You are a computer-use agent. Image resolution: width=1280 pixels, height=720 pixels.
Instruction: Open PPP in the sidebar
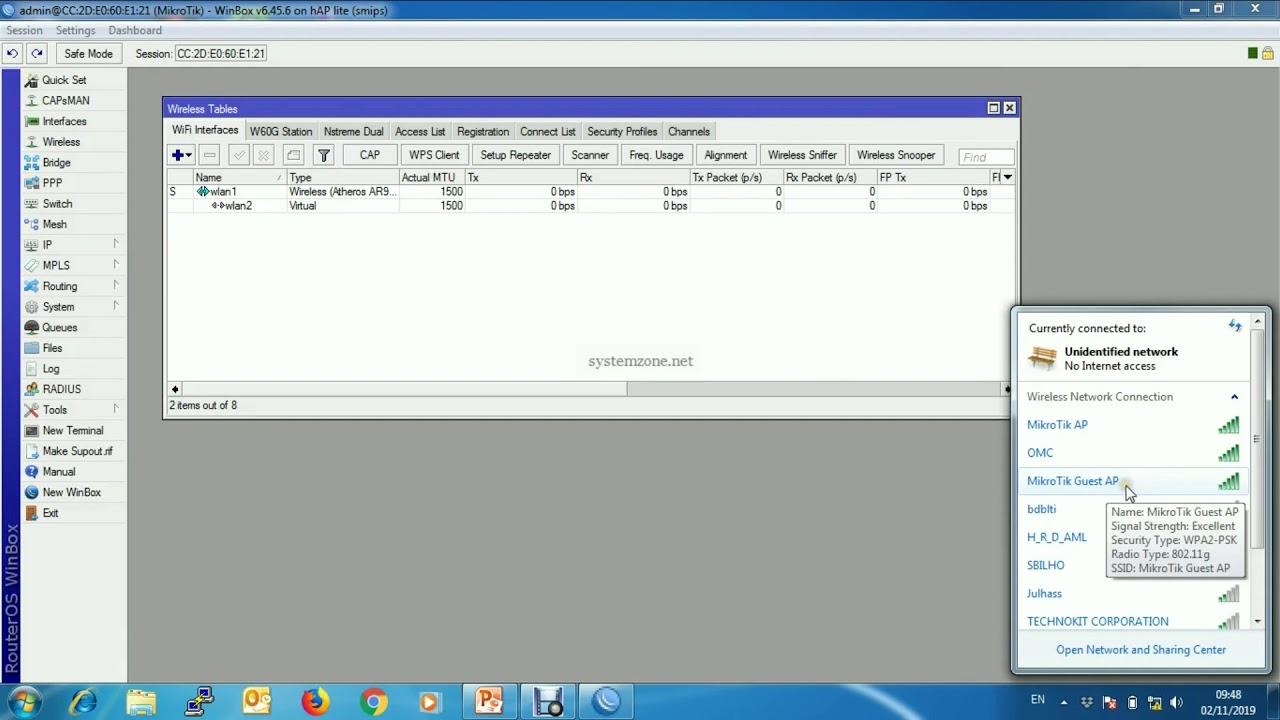coord(52,183)
